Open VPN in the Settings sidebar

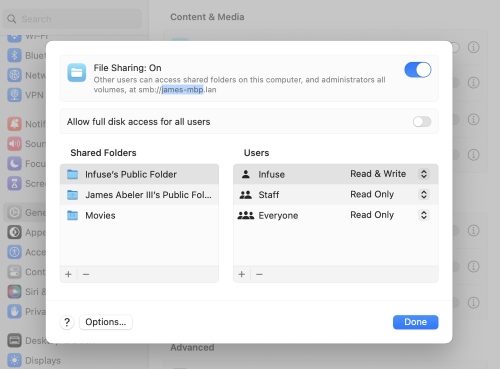coord(27,95)
